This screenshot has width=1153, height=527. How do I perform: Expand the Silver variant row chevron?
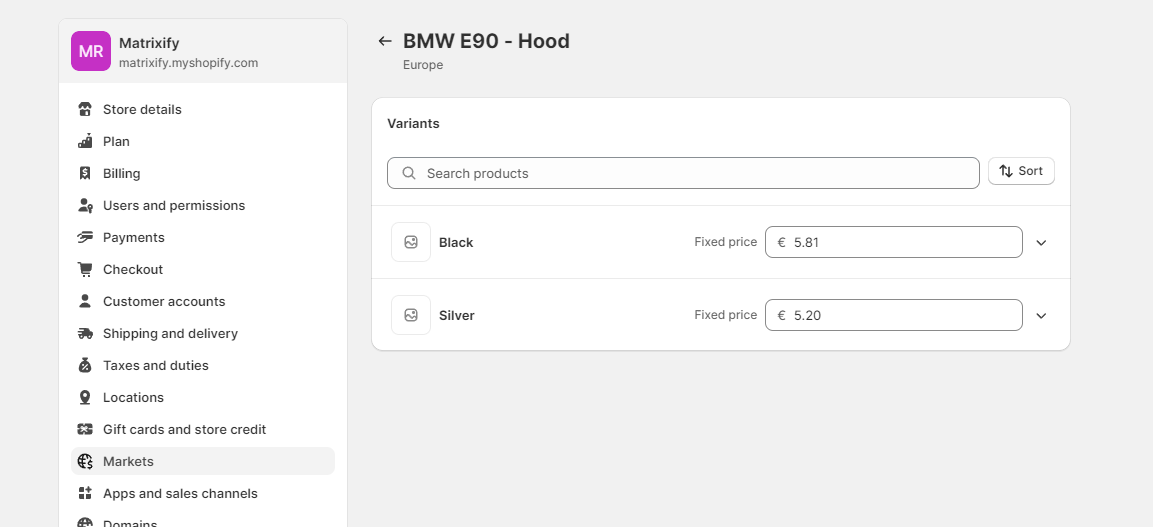point(1041,316)
